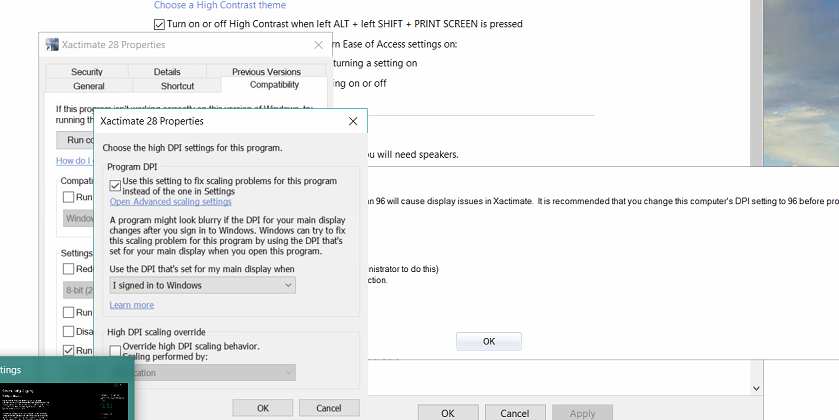Switch to the Security tab
This screenshot has width=839, height=420.
87,72
